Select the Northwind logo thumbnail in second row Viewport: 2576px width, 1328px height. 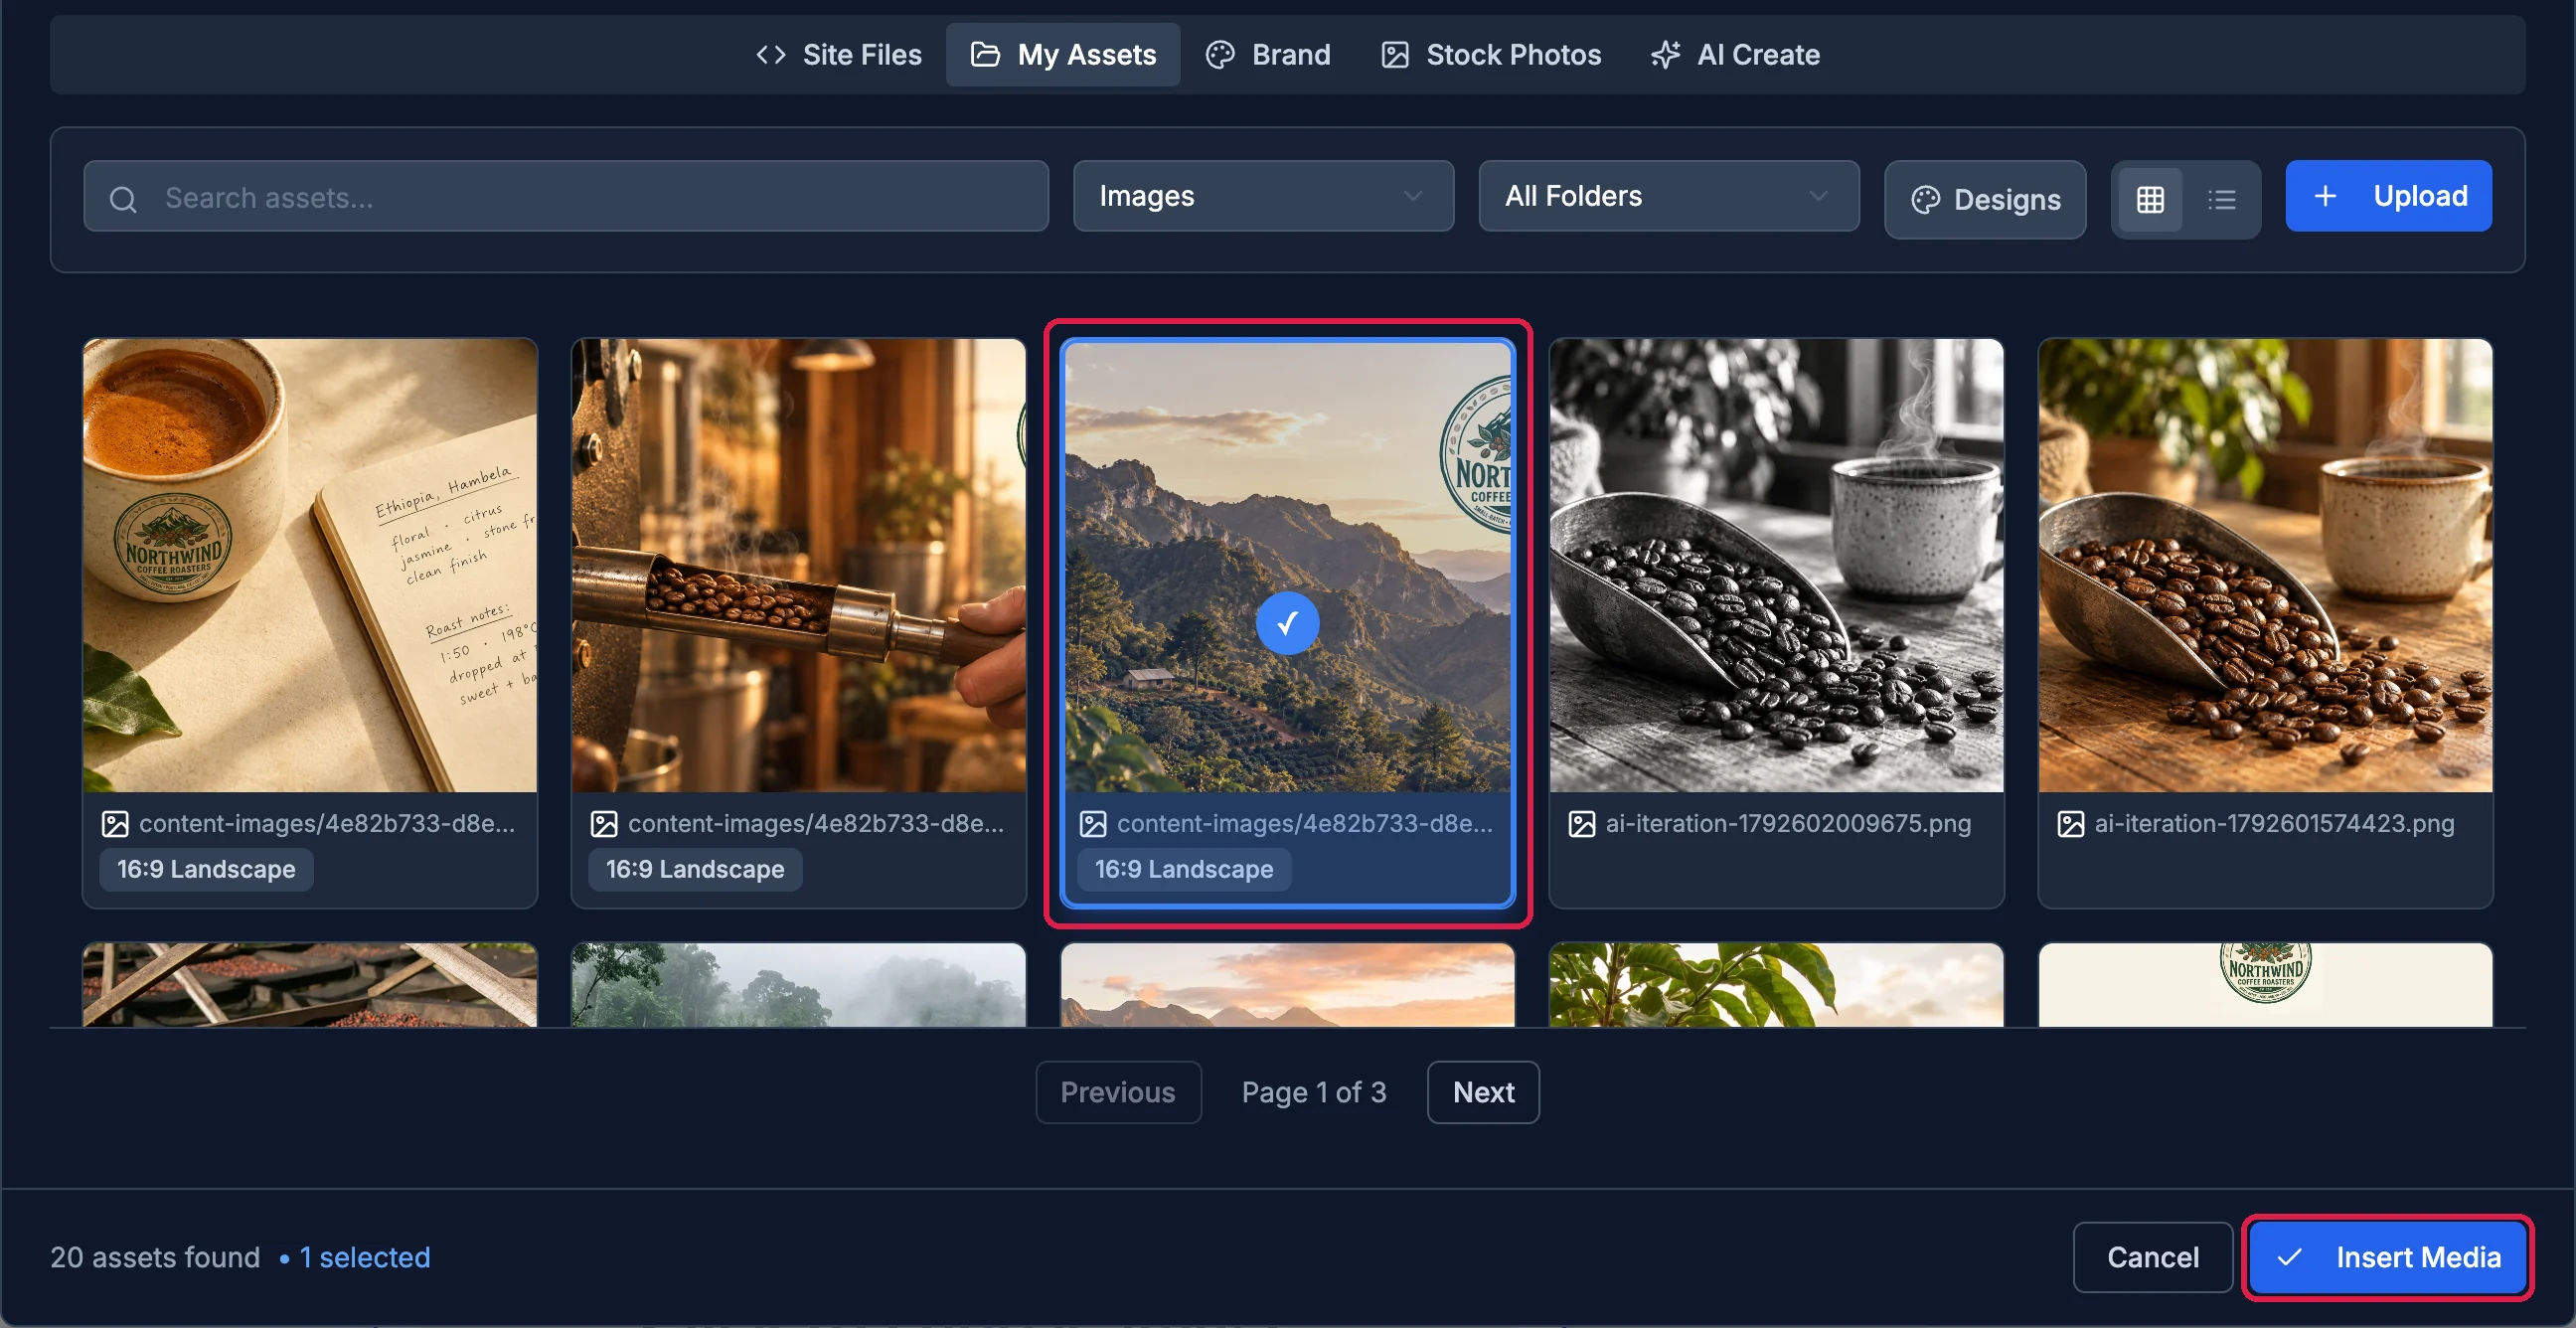click(2265, 985)
